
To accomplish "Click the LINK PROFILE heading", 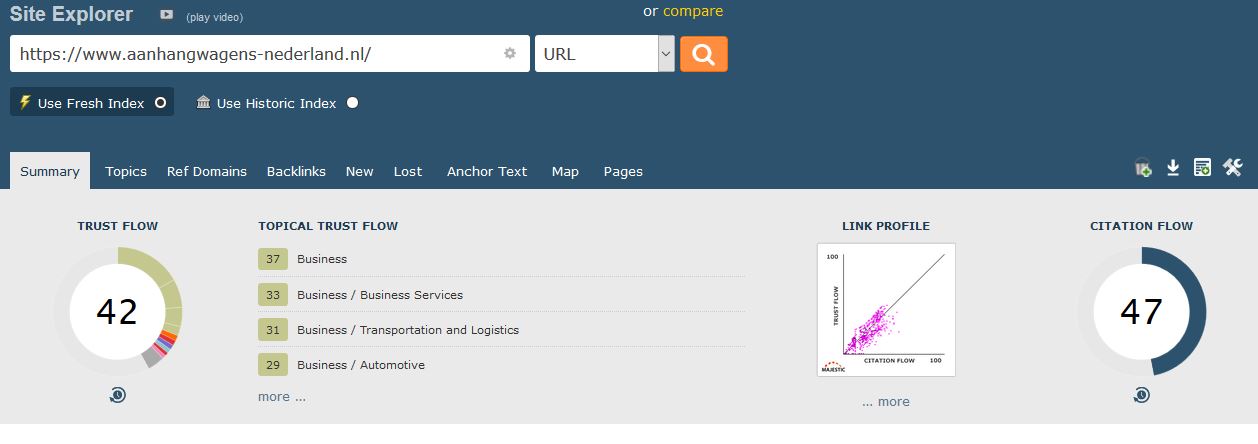I will tap(886, 226).
